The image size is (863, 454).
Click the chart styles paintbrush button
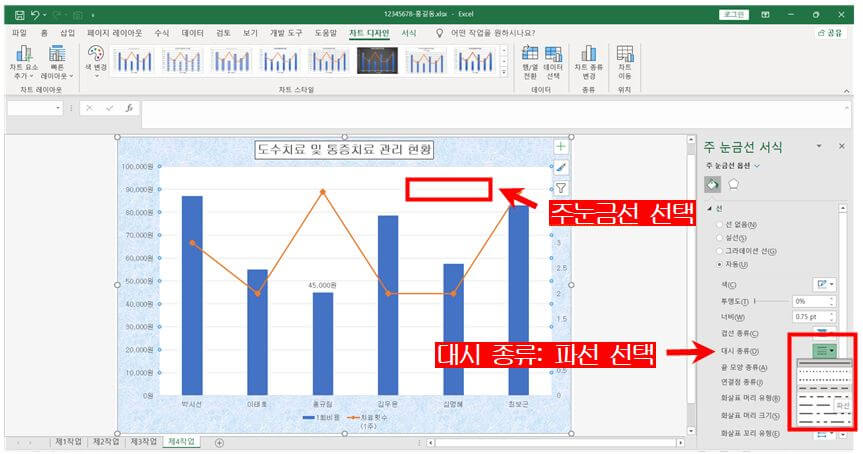[560, 167]
